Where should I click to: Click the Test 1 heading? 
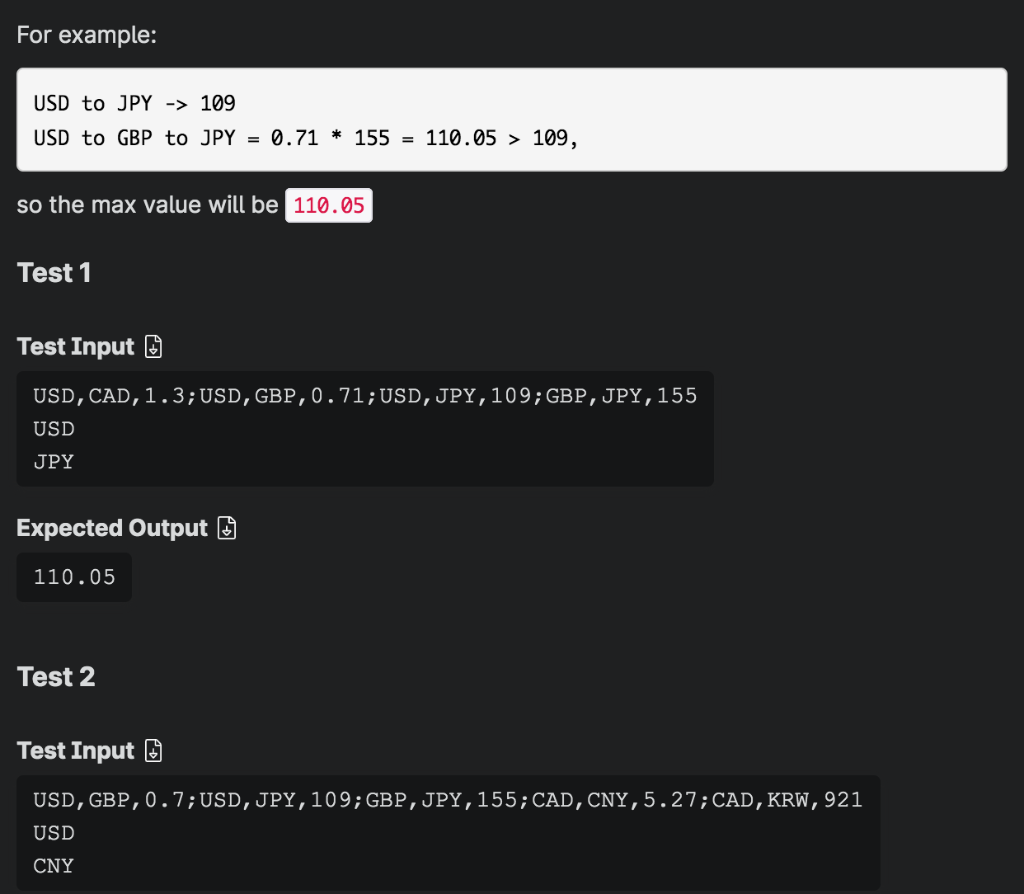tap(54, 272)
